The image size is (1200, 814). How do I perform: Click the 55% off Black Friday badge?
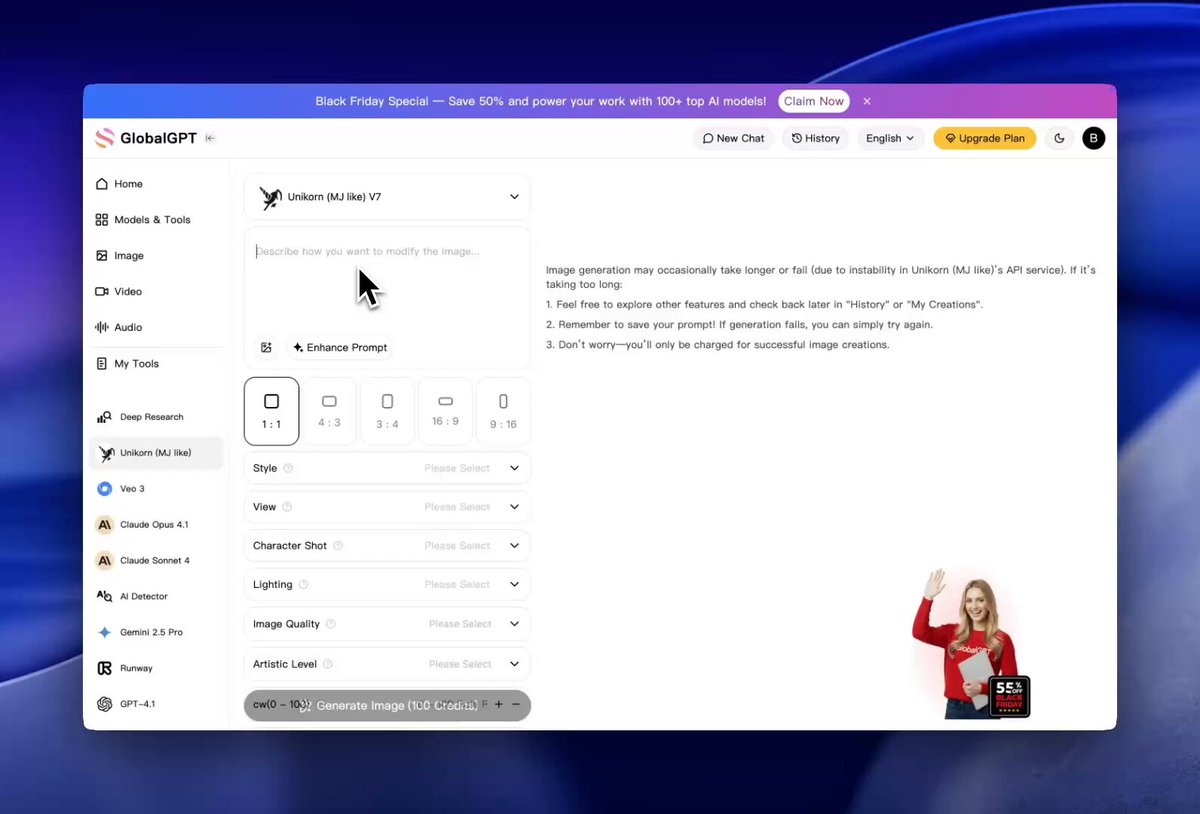tap(1009, 697)
